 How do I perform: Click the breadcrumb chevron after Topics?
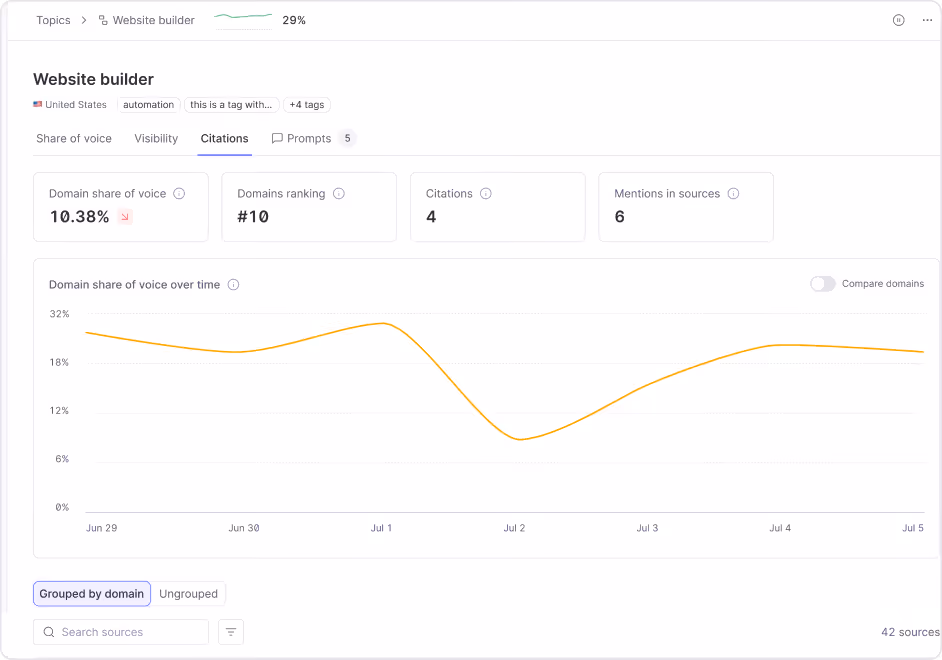84,20
